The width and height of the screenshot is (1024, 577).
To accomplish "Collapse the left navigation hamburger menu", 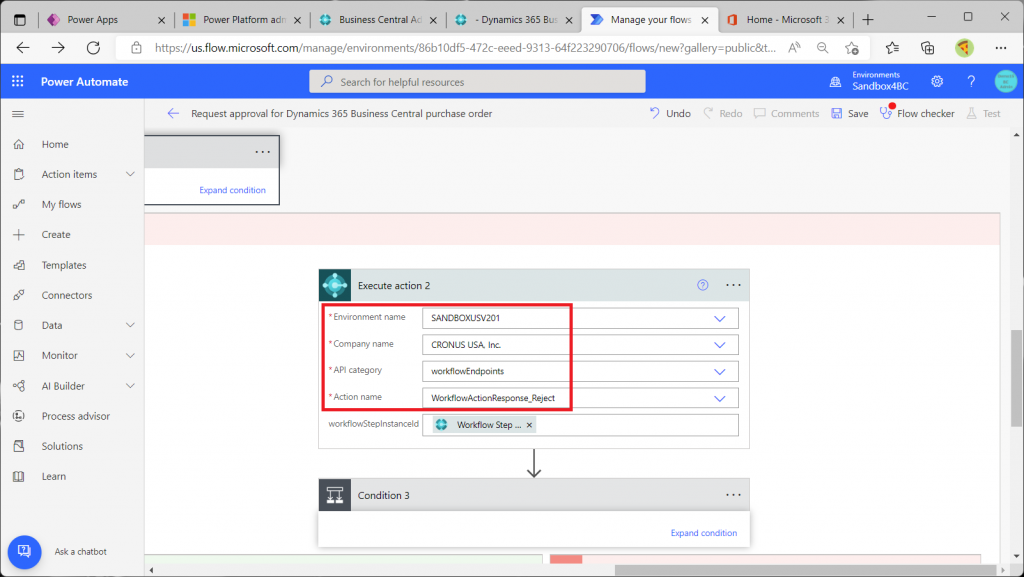I will click(x=18, y=114).
